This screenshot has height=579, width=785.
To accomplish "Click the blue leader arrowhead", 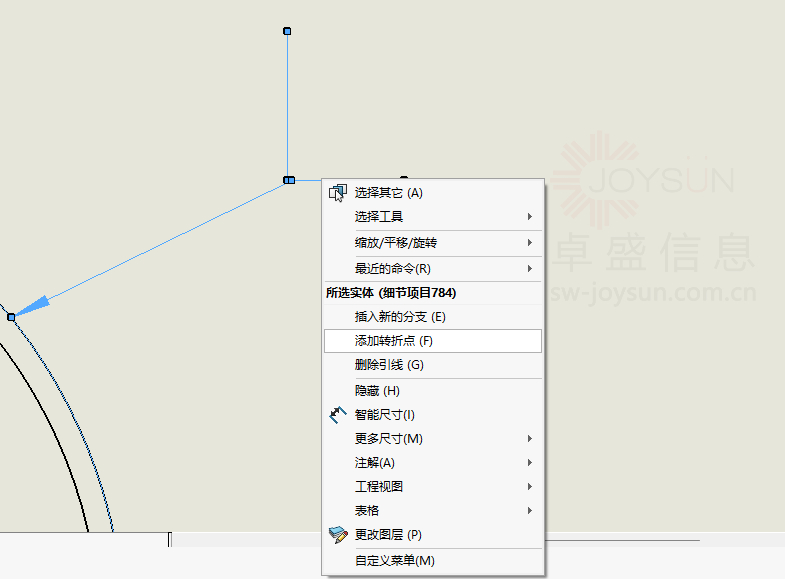I will [x=30, y=306].
